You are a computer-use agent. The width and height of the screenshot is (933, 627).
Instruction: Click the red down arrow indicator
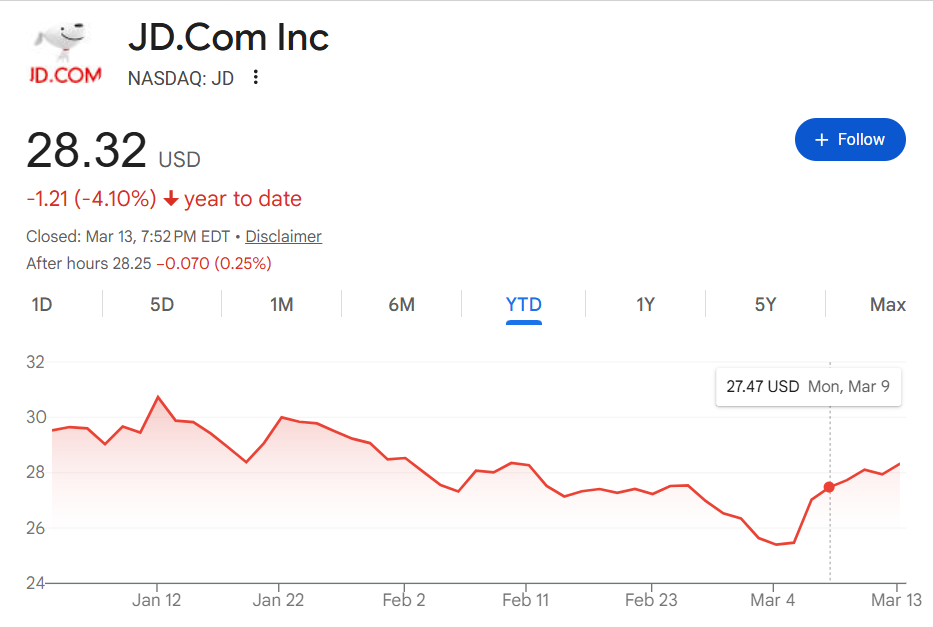click(x=171, y=199)
